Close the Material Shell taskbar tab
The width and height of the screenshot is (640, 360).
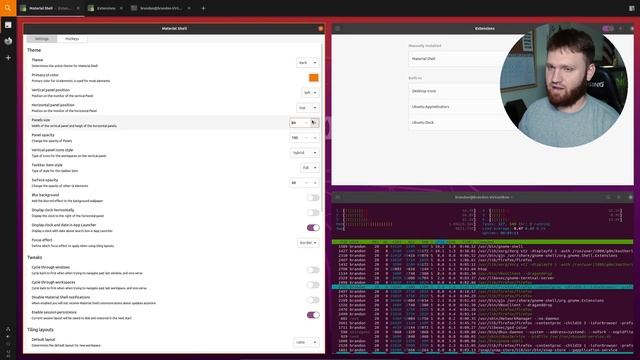click(78, 8)
